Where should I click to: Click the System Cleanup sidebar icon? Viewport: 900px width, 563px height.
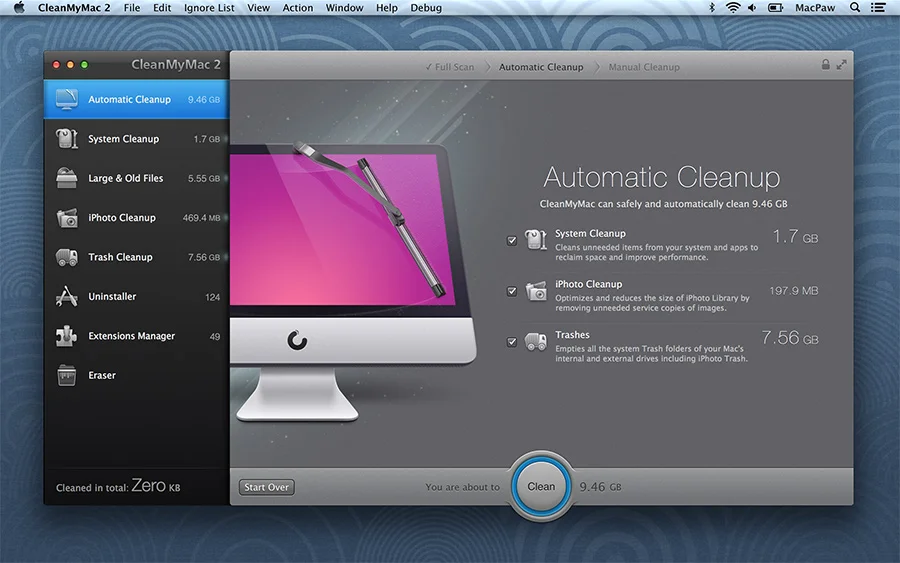click(x=67, y=139)
